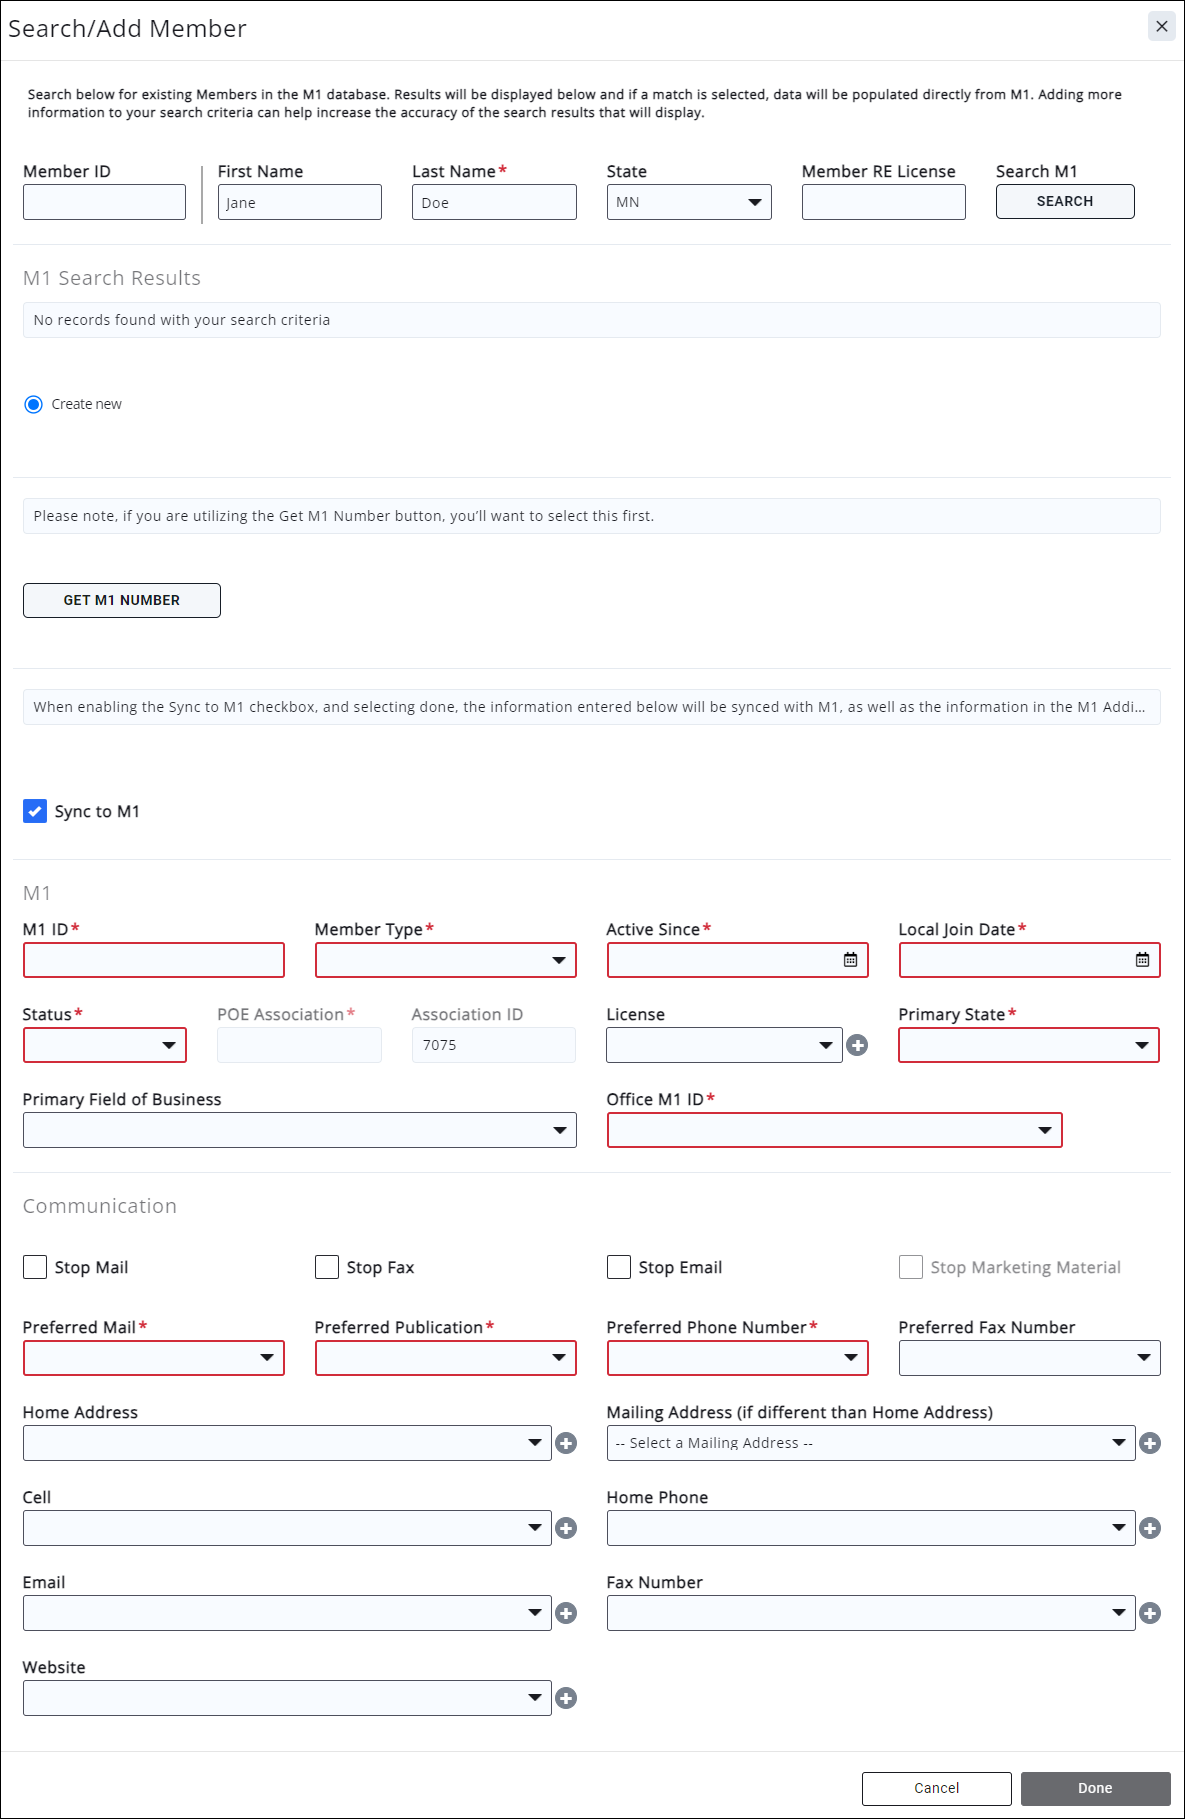Tick the Stop Email checkbox
Image resolution: width=1185 pixels, height=1819 pixels.
click(x=619, y=1267)
